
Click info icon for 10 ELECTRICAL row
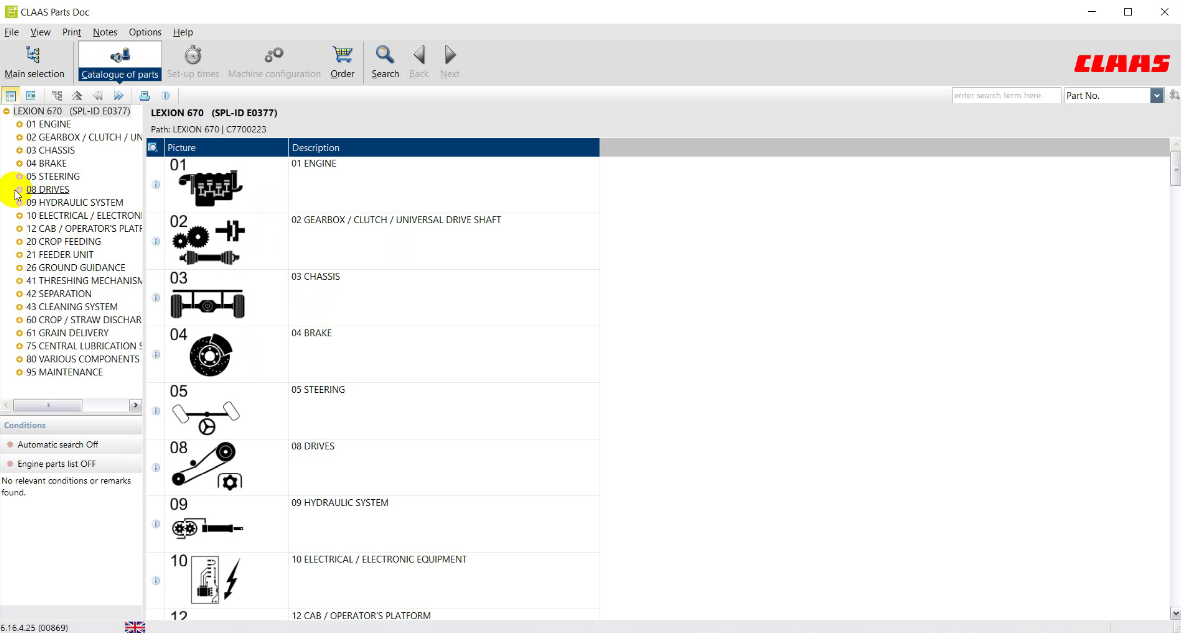(x=156, y=580)
